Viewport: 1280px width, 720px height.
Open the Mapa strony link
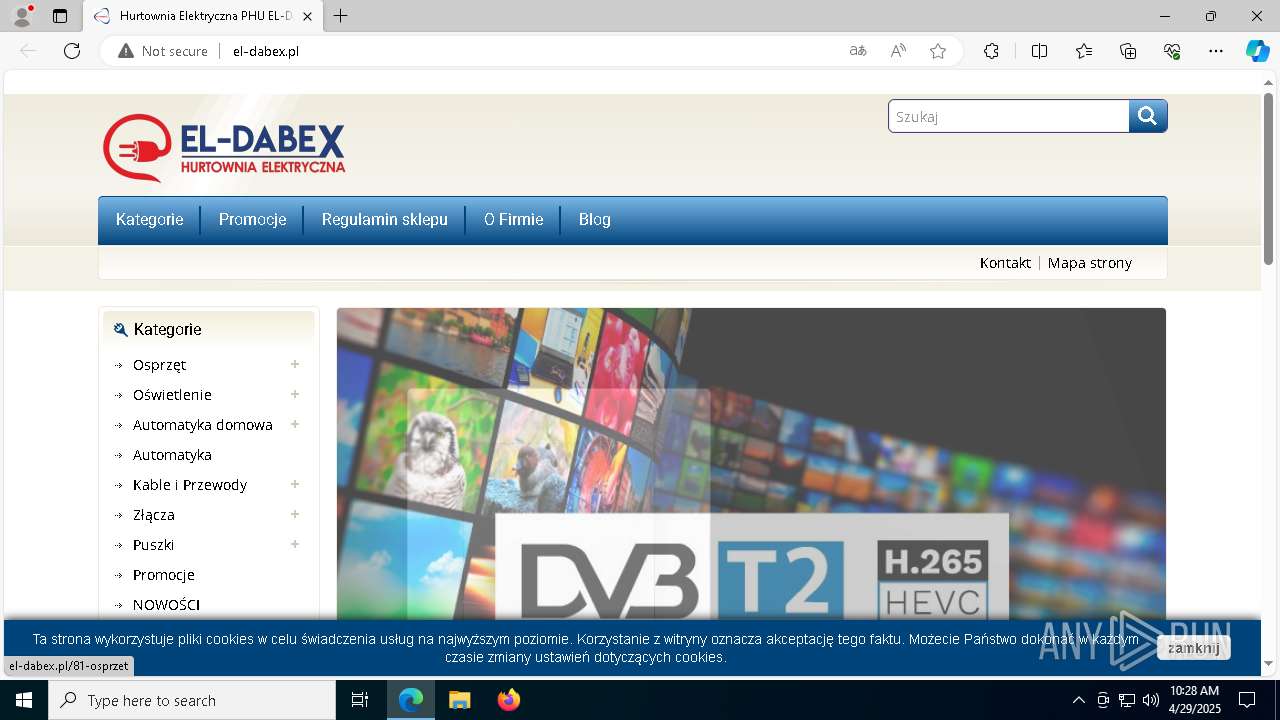tap(1090, 263)
